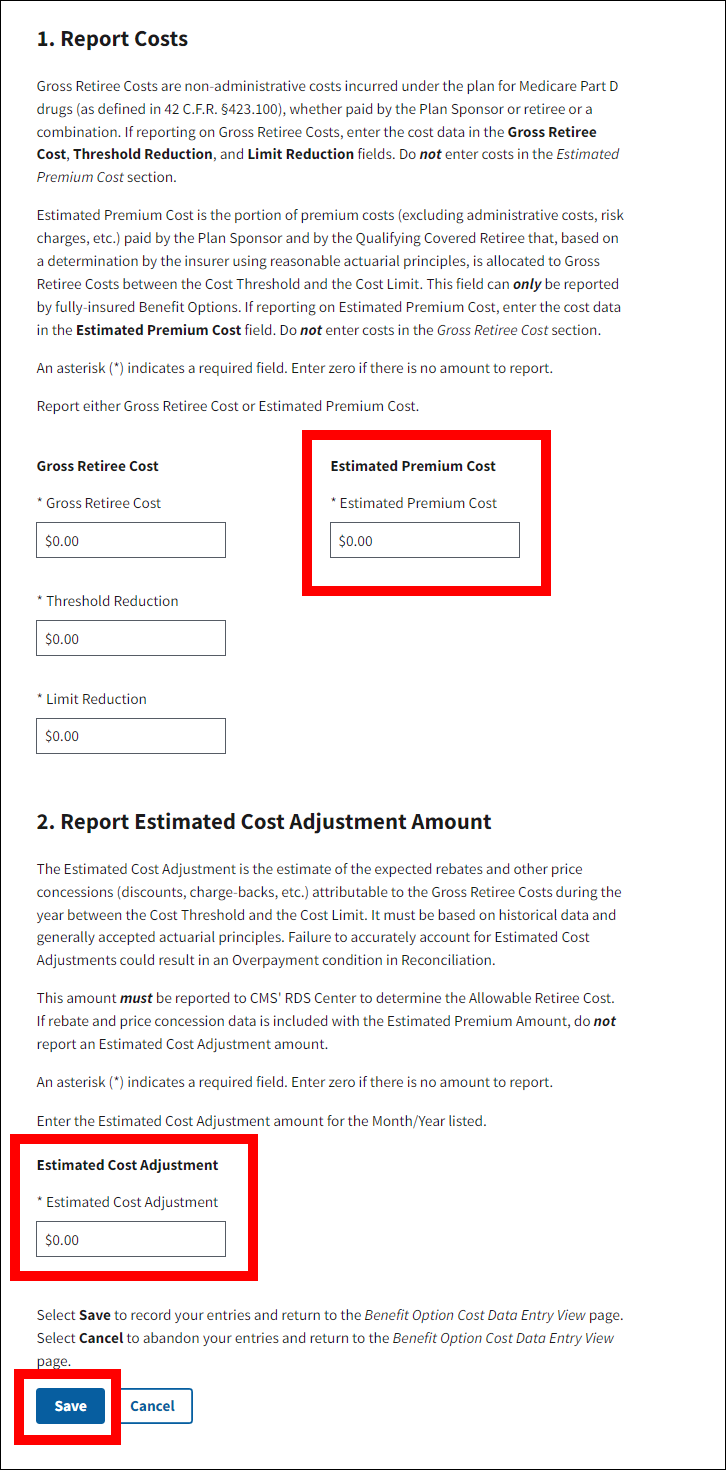Image resolution: width=726 pixels, height=1470 pixels.
Task: Focus the Threshold Reduction amount field
Action: tap(130, 638)
